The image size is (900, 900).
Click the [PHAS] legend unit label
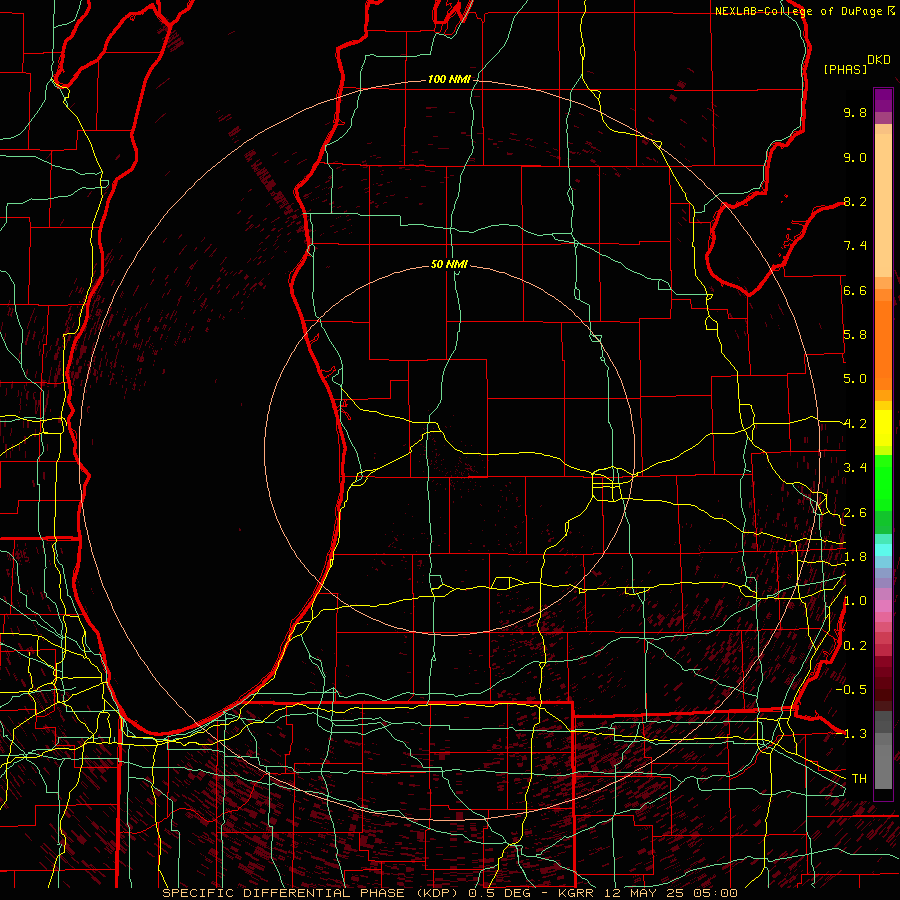[x=845, y=70]
